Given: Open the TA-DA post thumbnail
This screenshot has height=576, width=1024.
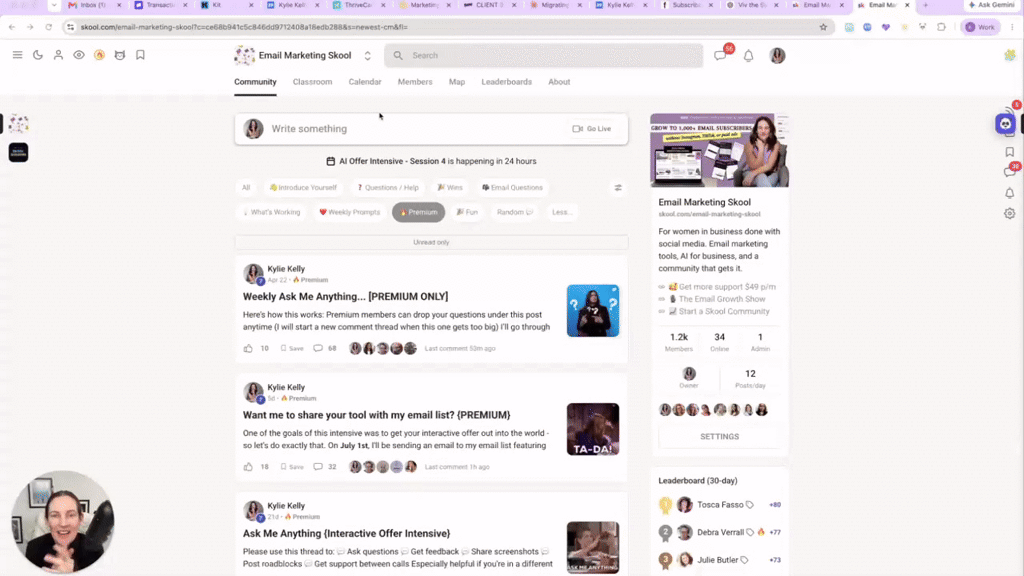Looking at the screenshot, I should click(x=592, y=429).
